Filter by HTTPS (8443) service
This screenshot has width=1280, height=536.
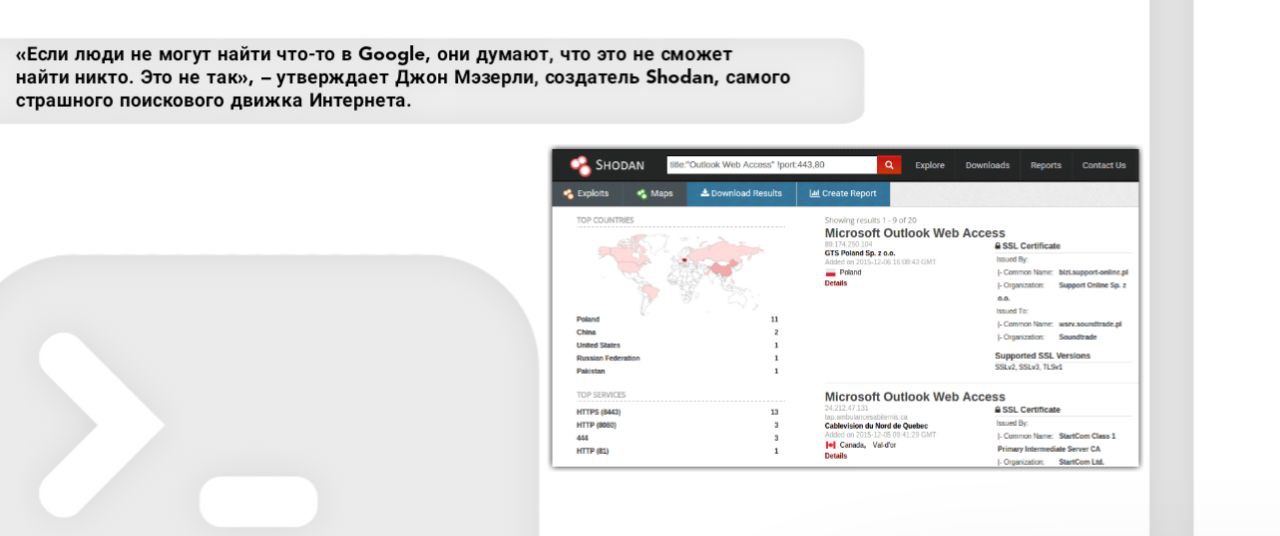(x=599, y=412)
